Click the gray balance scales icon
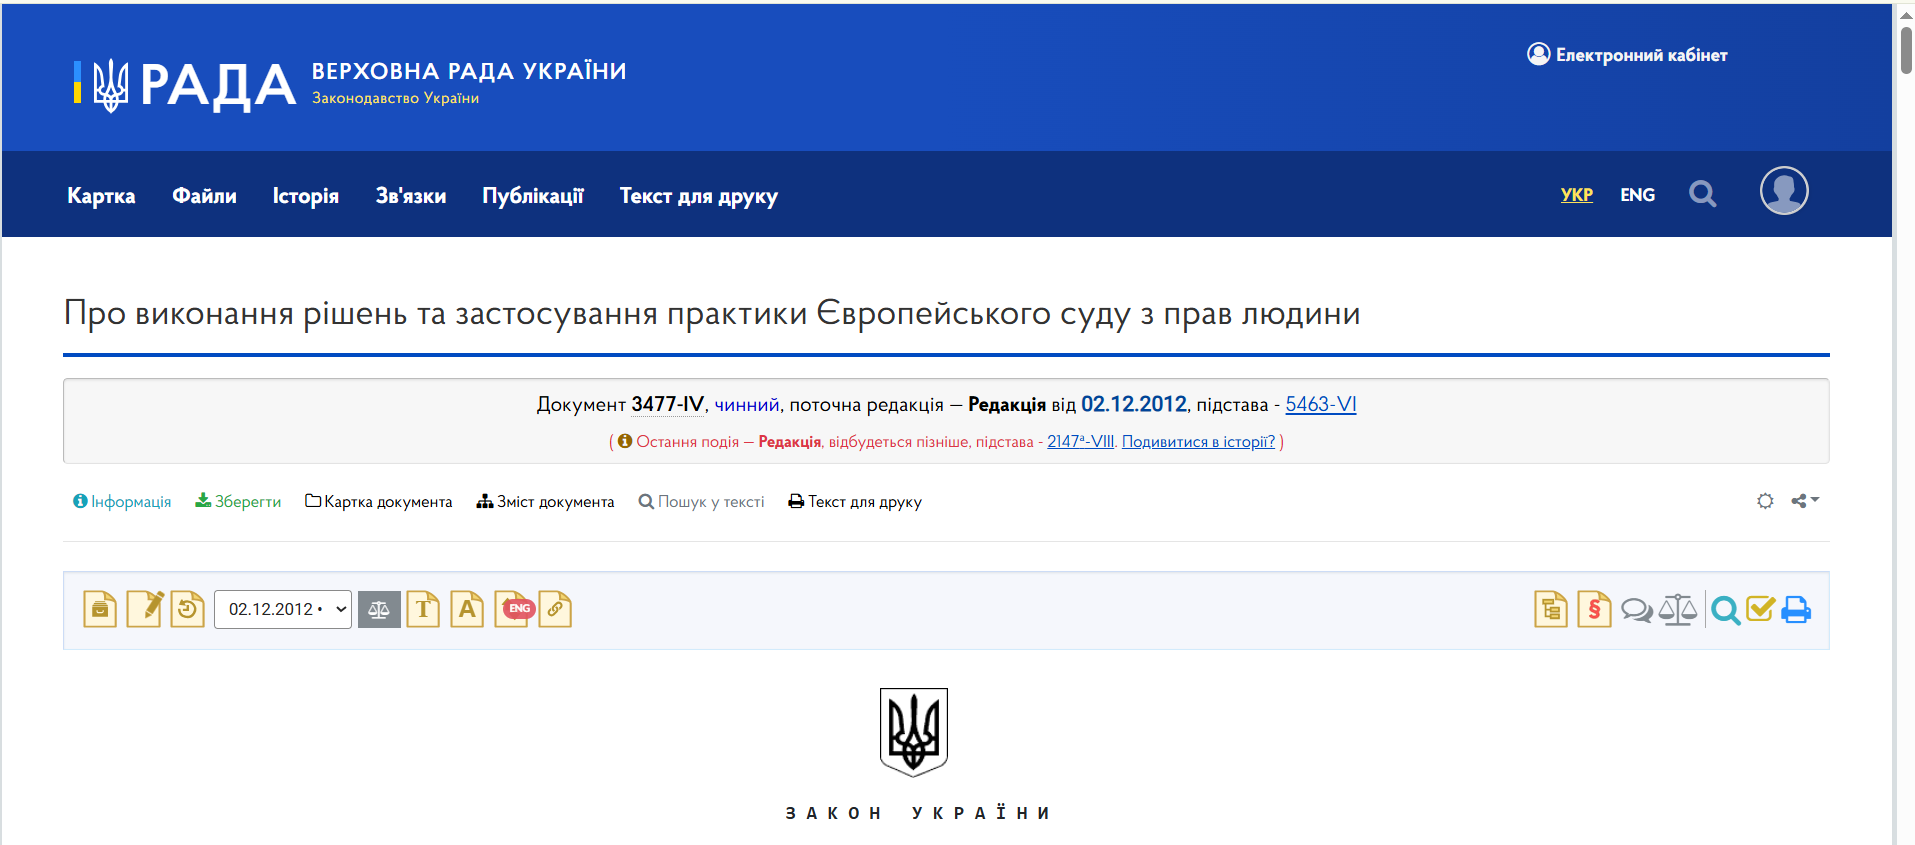The width and height of the screenshot is (1915, 845). click(1678, 609)
